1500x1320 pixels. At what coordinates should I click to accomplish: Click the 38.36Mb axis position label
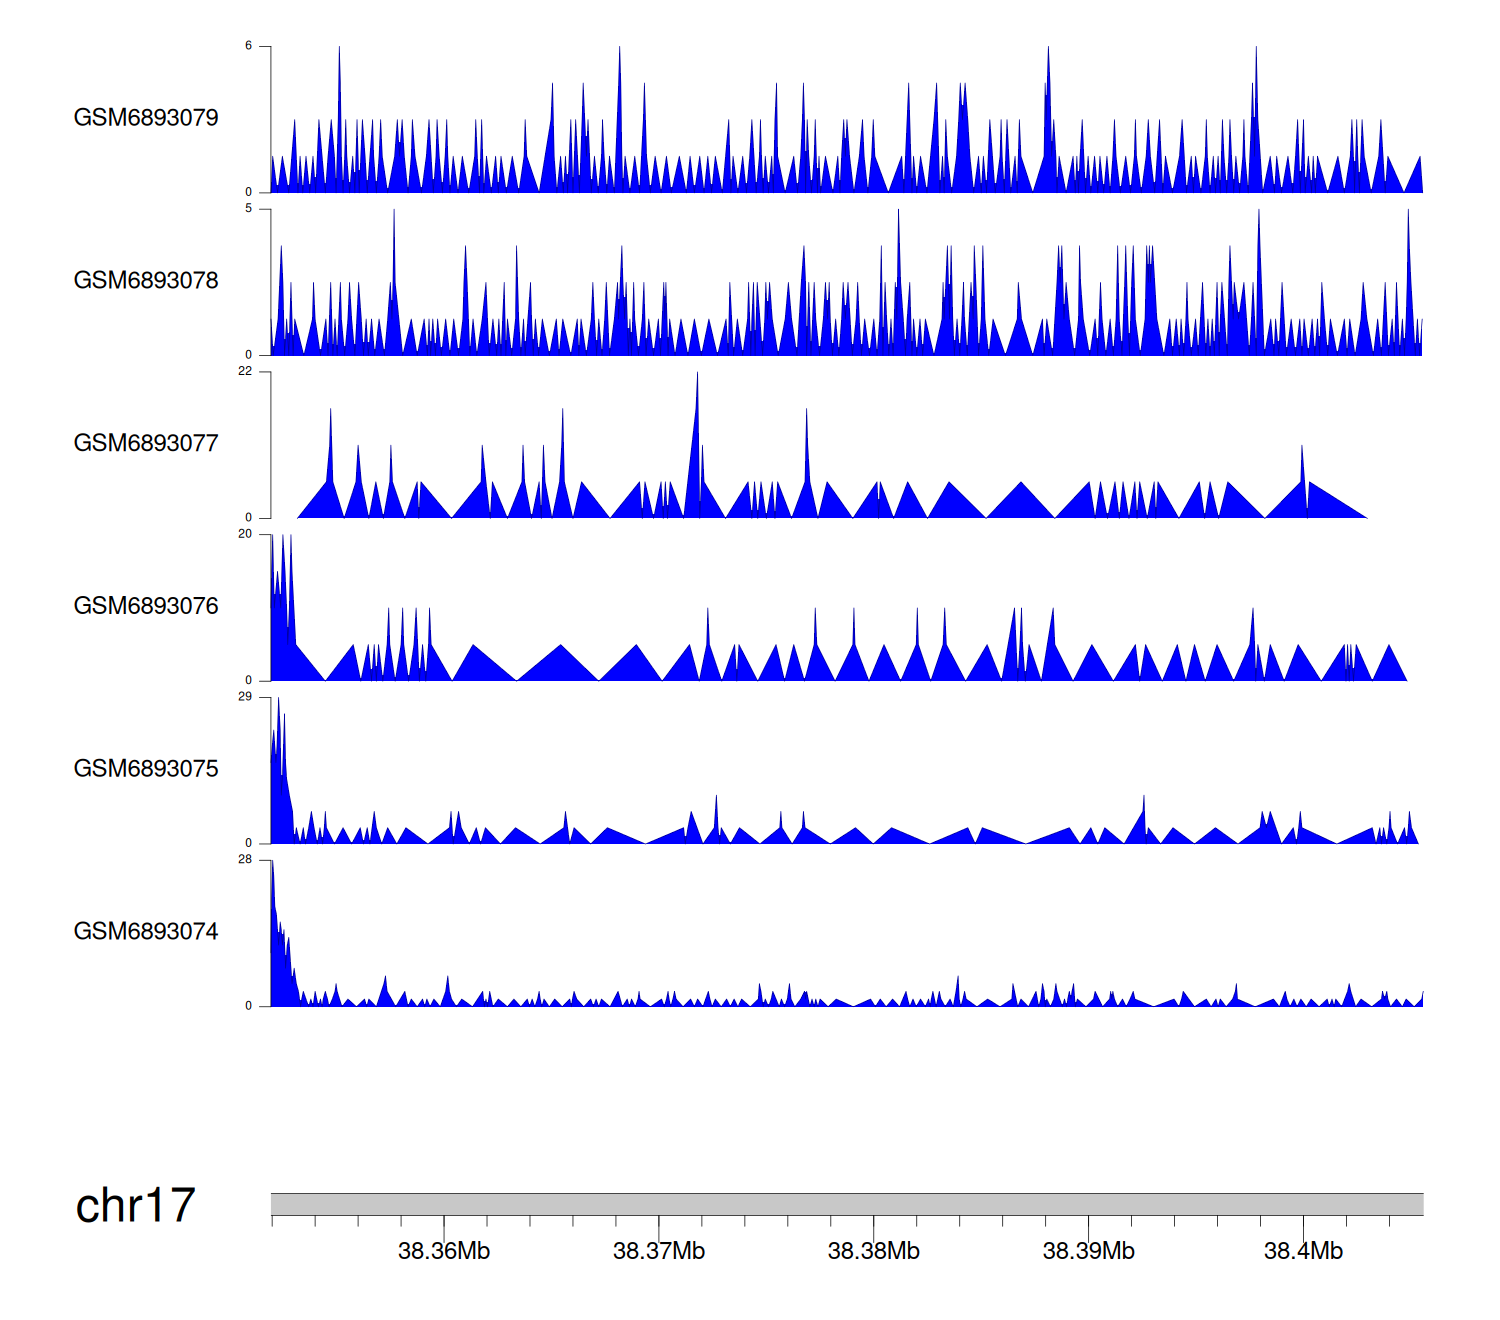444,1251
